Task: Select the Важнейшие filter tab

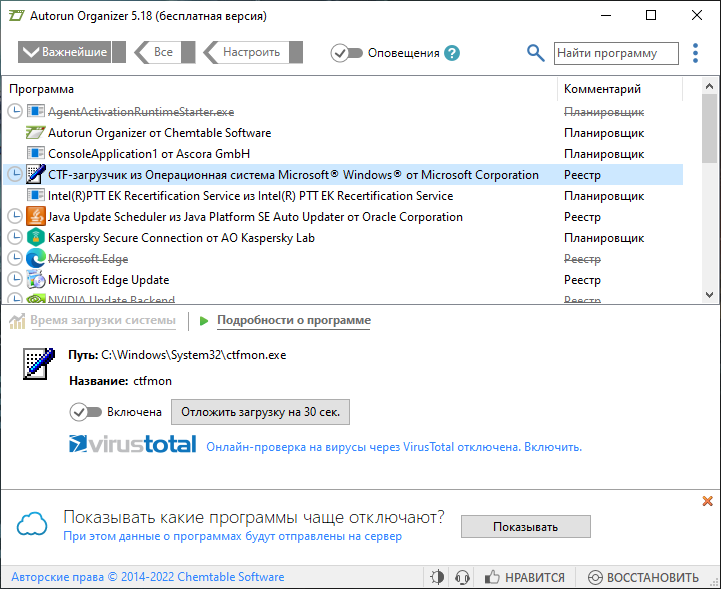Action: click(72, 52)
